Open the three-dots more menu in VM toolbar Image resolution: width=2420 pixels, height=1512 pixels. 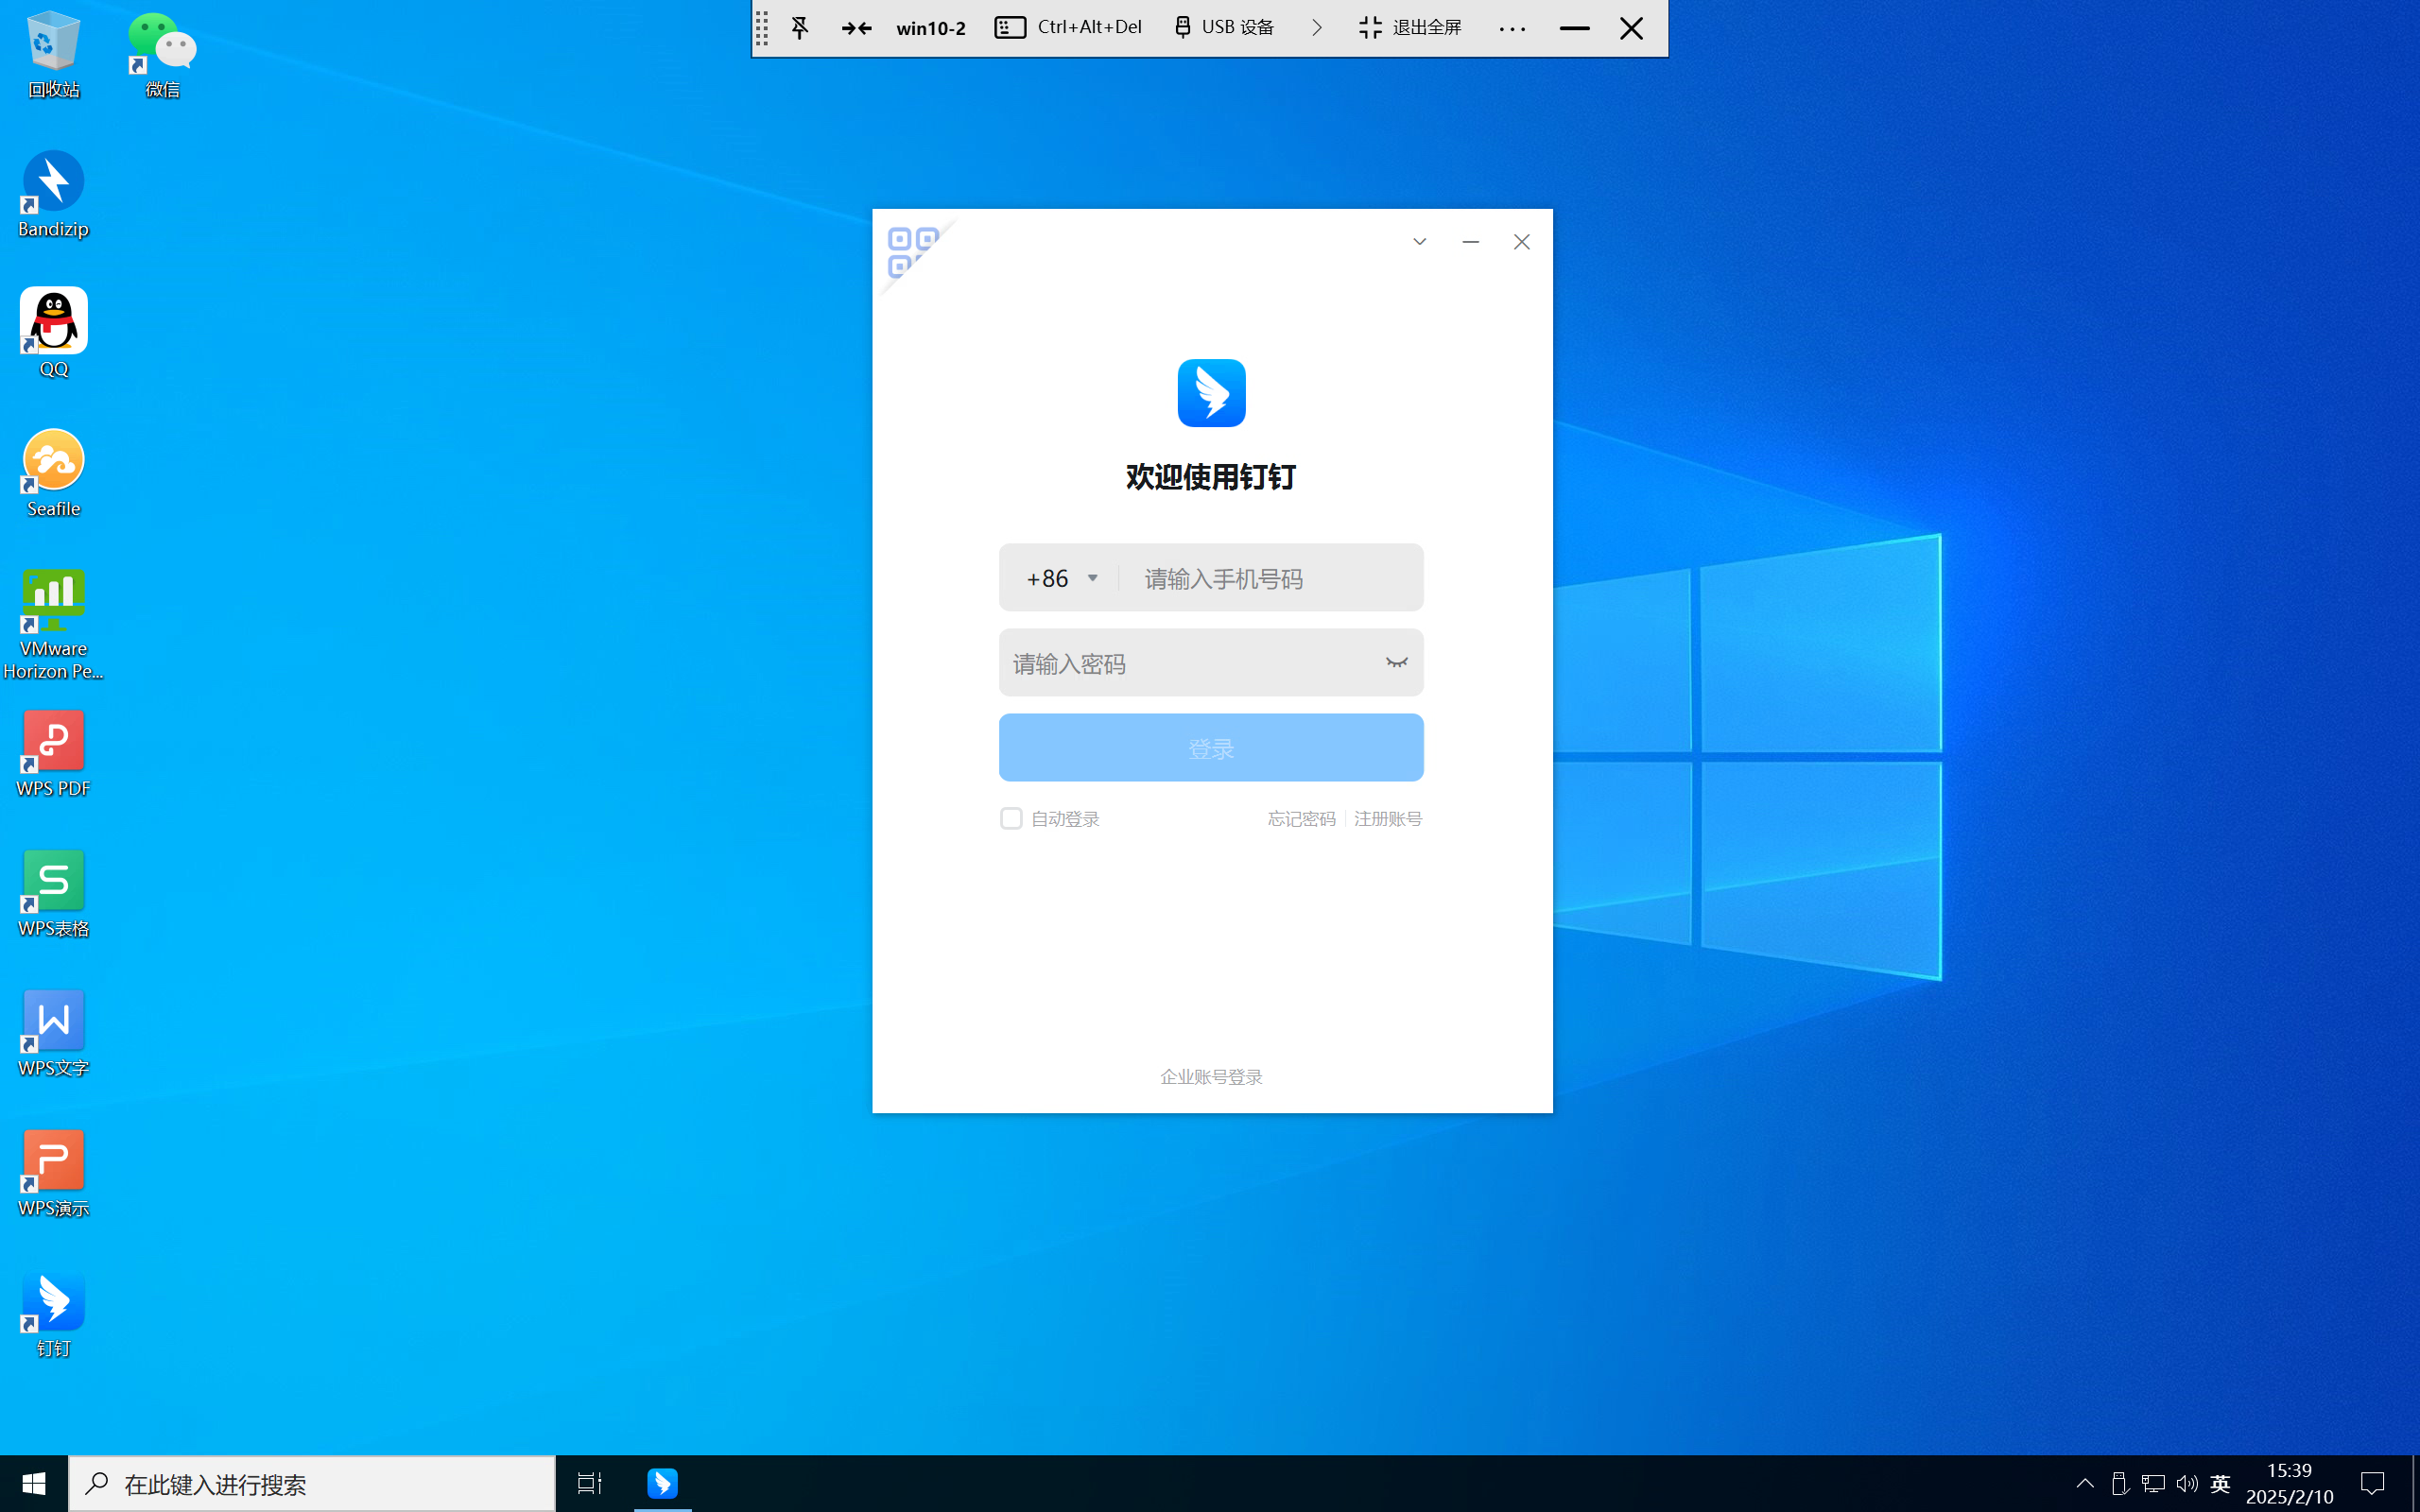coord(1512,29)
